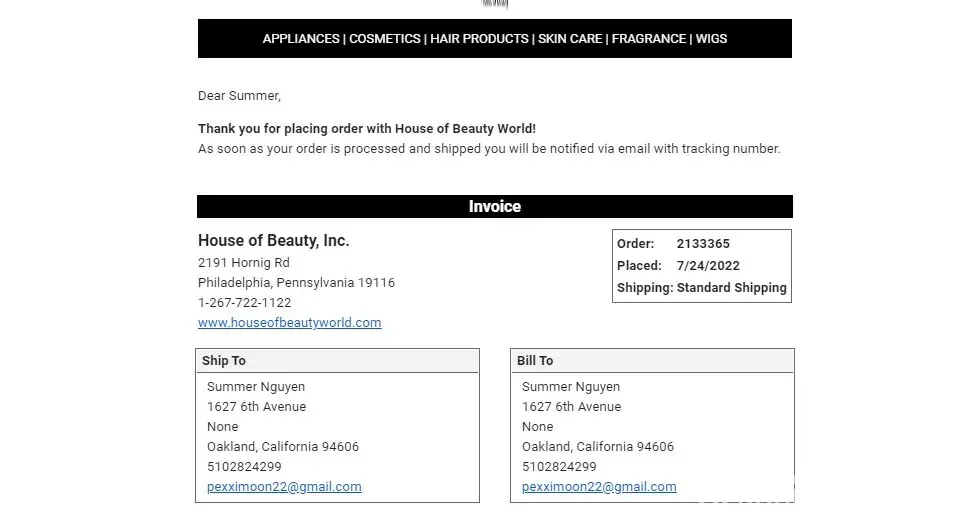Click the WIGS navigation item
The width and height of the screenshot is (957, 529).
(x=712, y=39)
